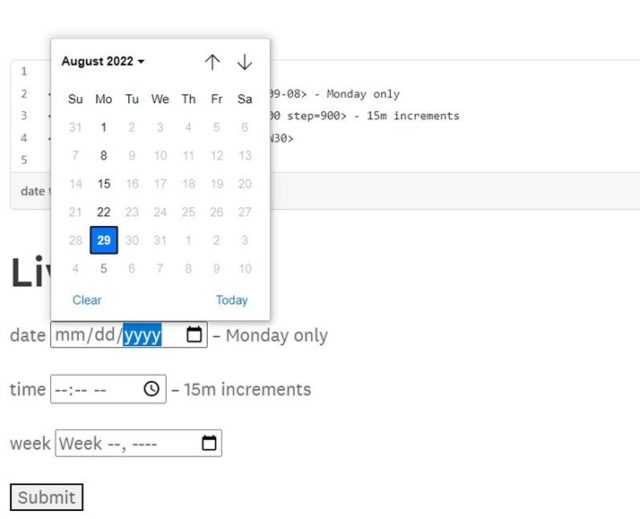Go to next month with down arrow
Image resolution: width=640 pixels, height=519 pixels.
tap(244, 62)
